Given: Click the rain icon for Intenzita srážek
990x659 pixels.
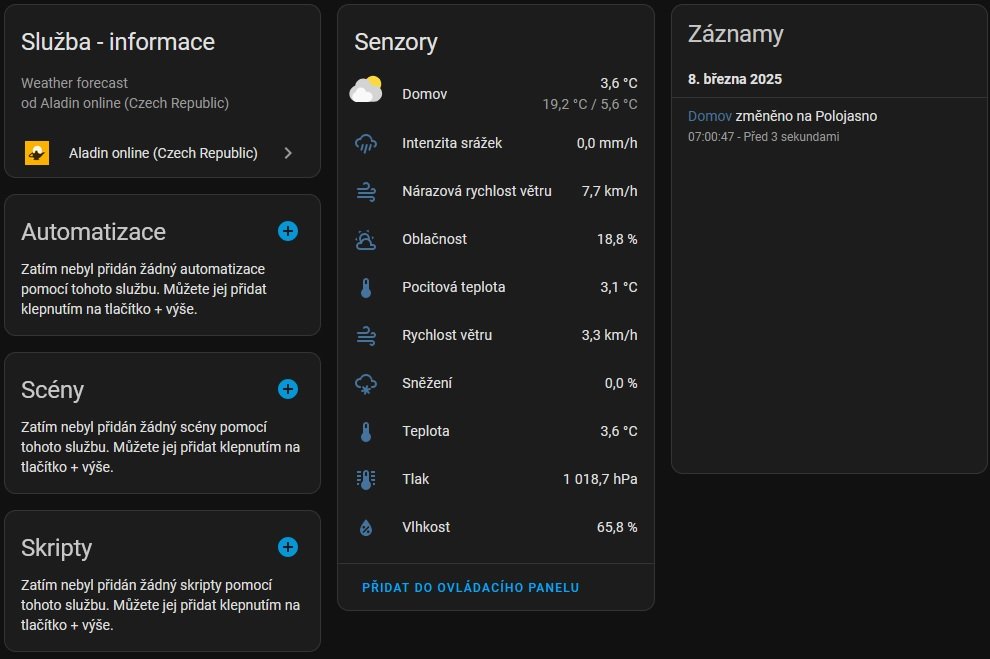Looking at the screenshot, I should (366, 143).
